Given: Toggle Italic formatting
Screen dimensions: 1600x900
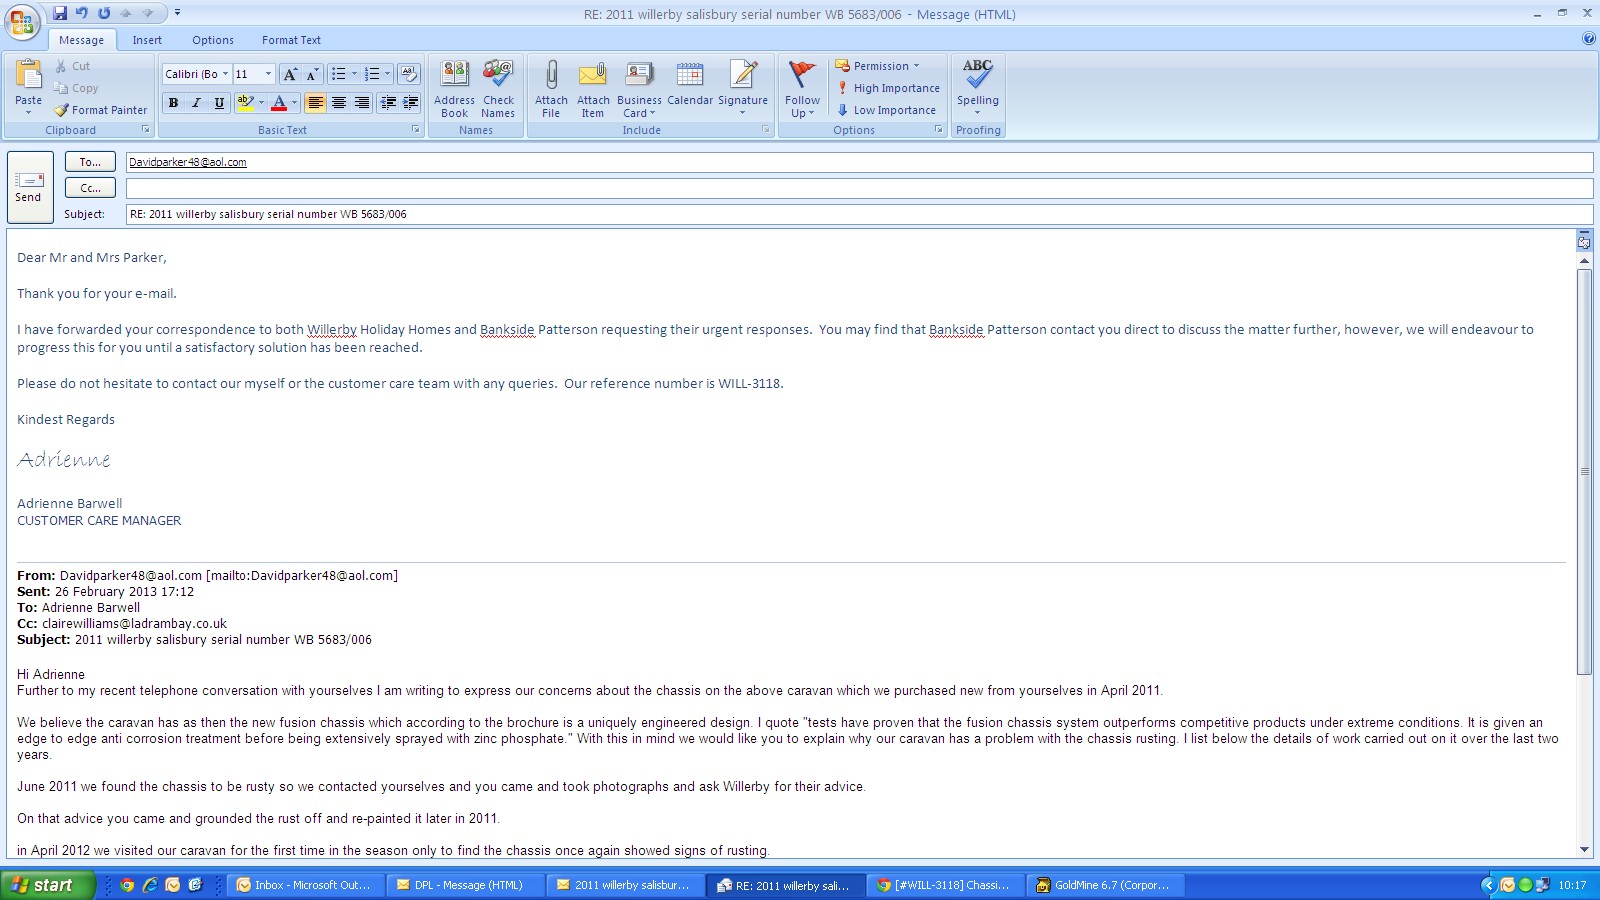Looking at the screenshot, I should pos(196,103).
